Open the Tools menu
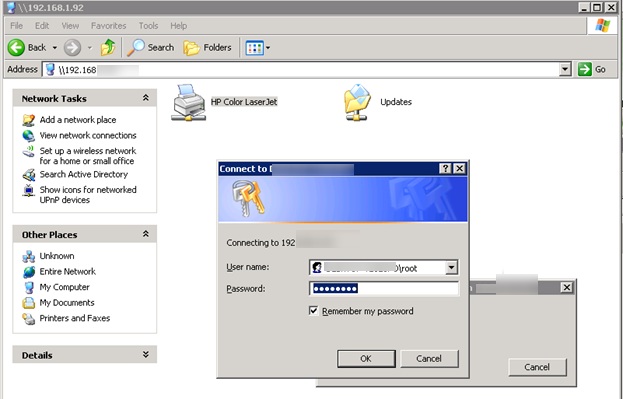Viewport: 623px width, 399px height. click(x=148, y=26)
